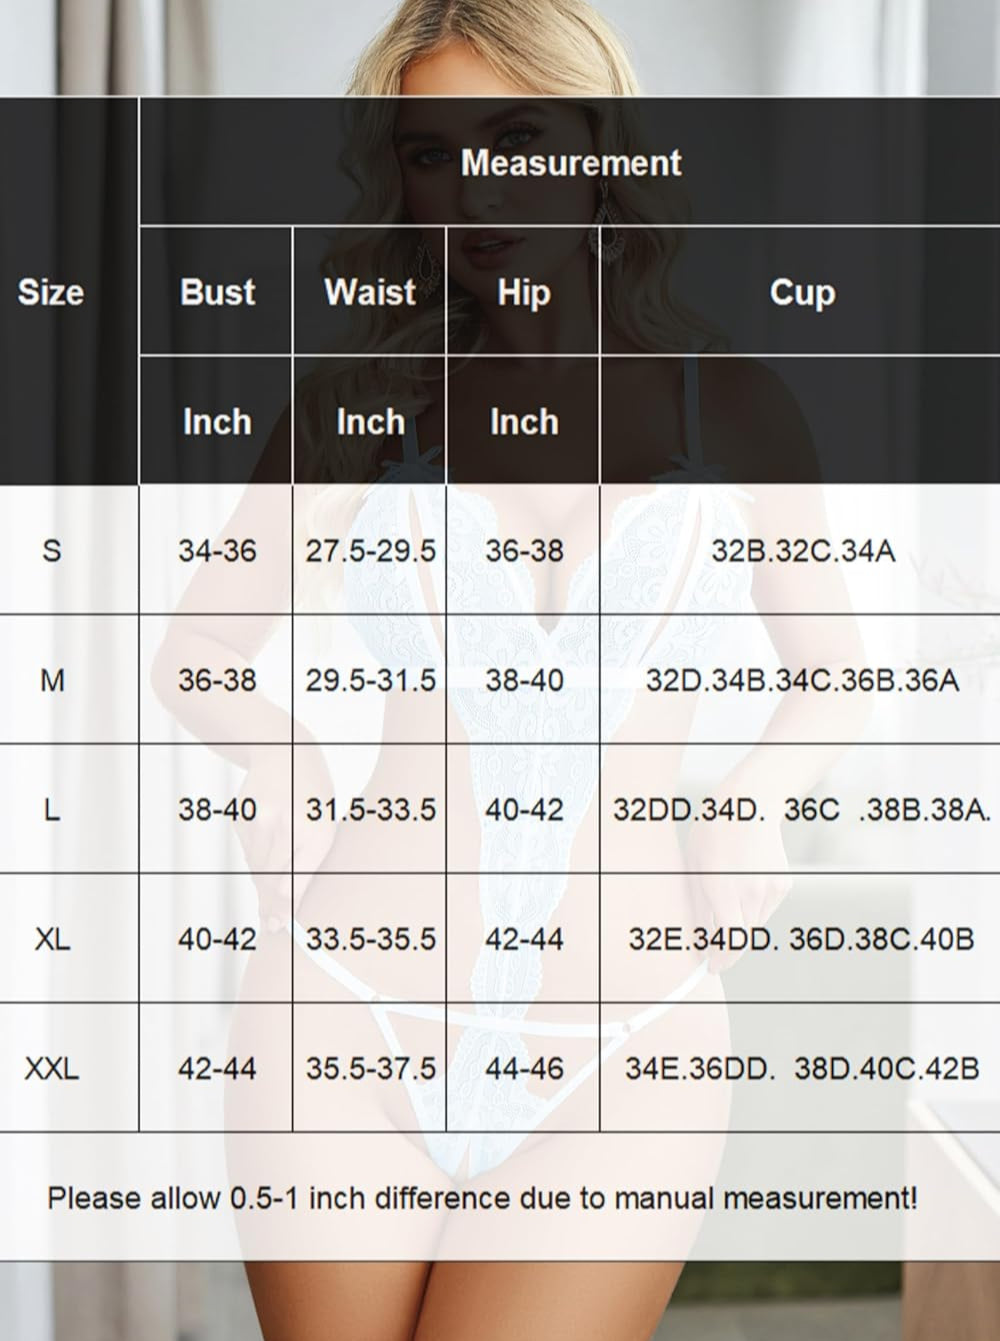Select the L size row label
The height and width of the screenshot is (1341, 1000).
coord(52,809)
